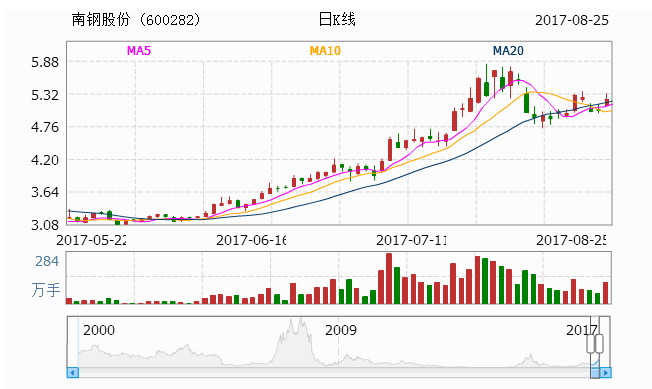The width and height of the screenshot is (652, 389).
Task: Click the 万手 volume unit label
Action: [46, 290]
